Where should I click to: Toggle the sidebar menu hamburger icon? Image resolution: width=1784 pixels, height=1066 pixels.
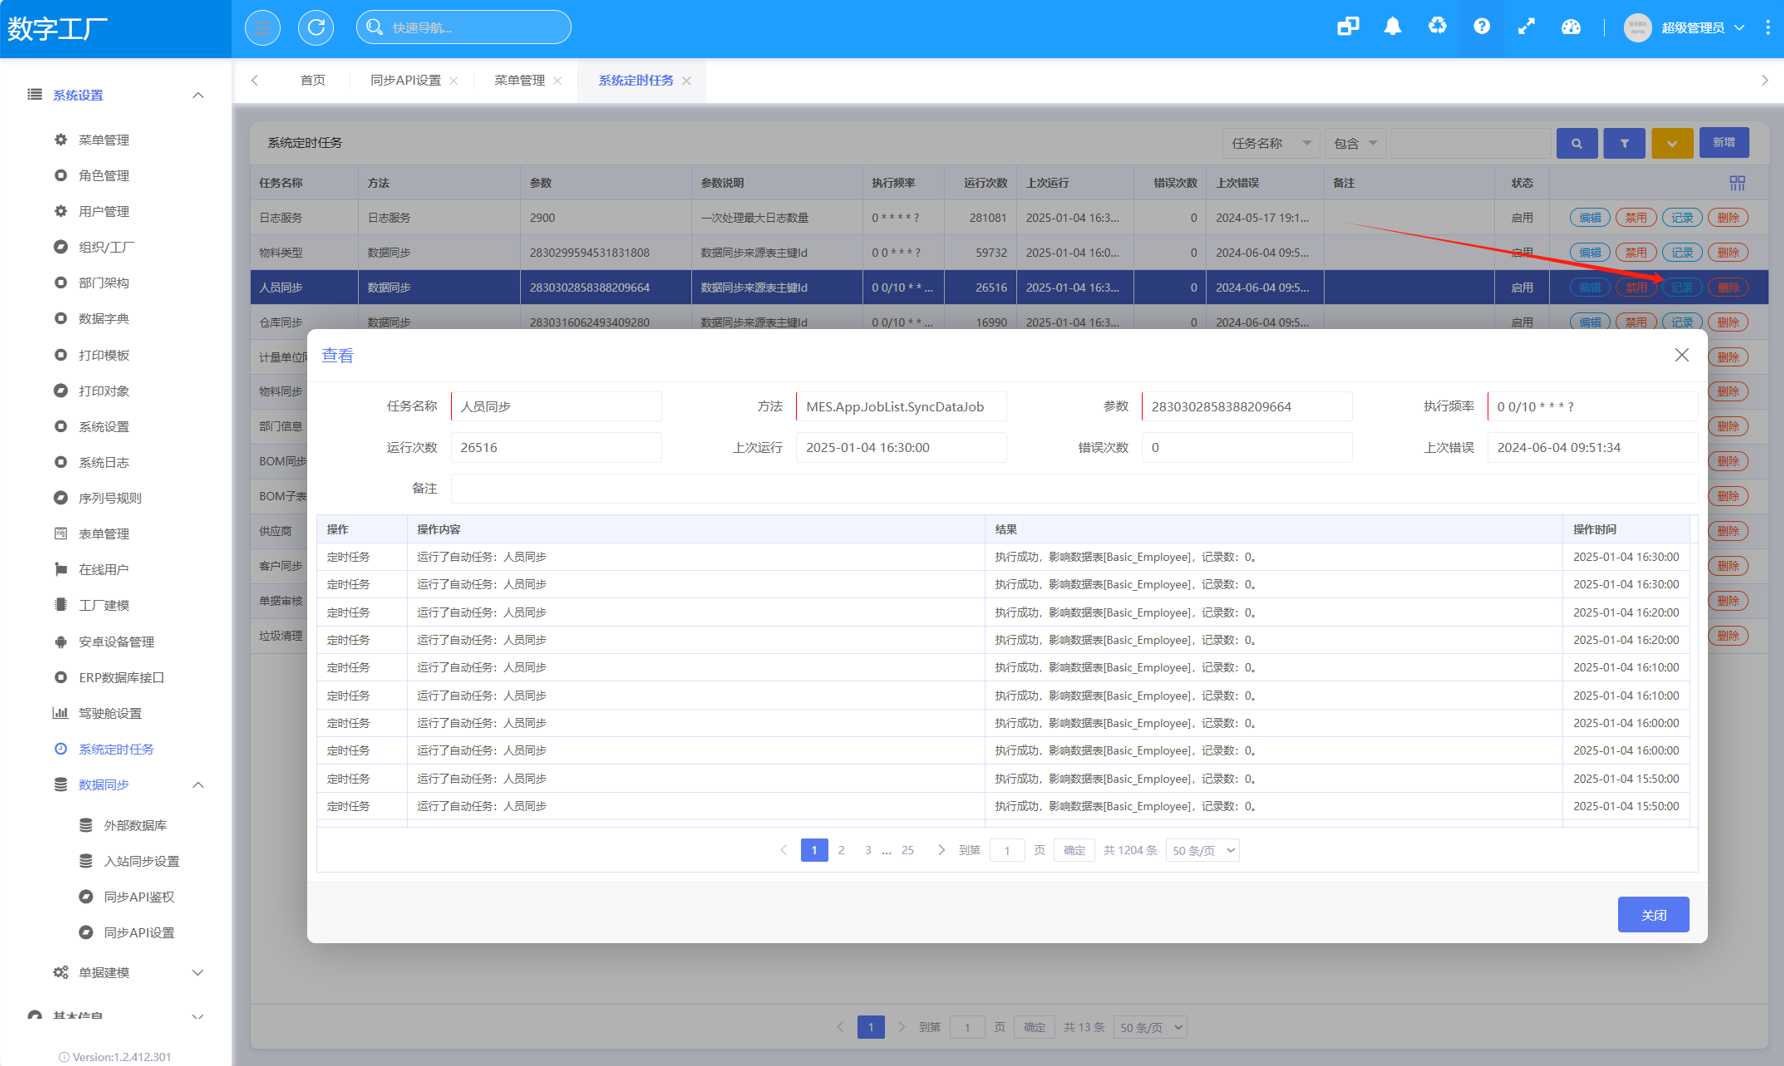(x=263, y=27)
